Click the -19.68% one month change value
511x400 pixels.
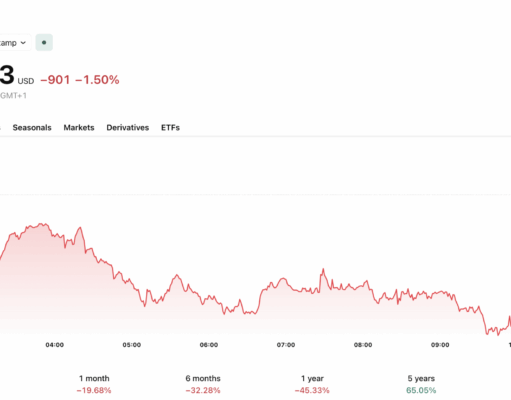pyautogui.click(x=94, y=390)
